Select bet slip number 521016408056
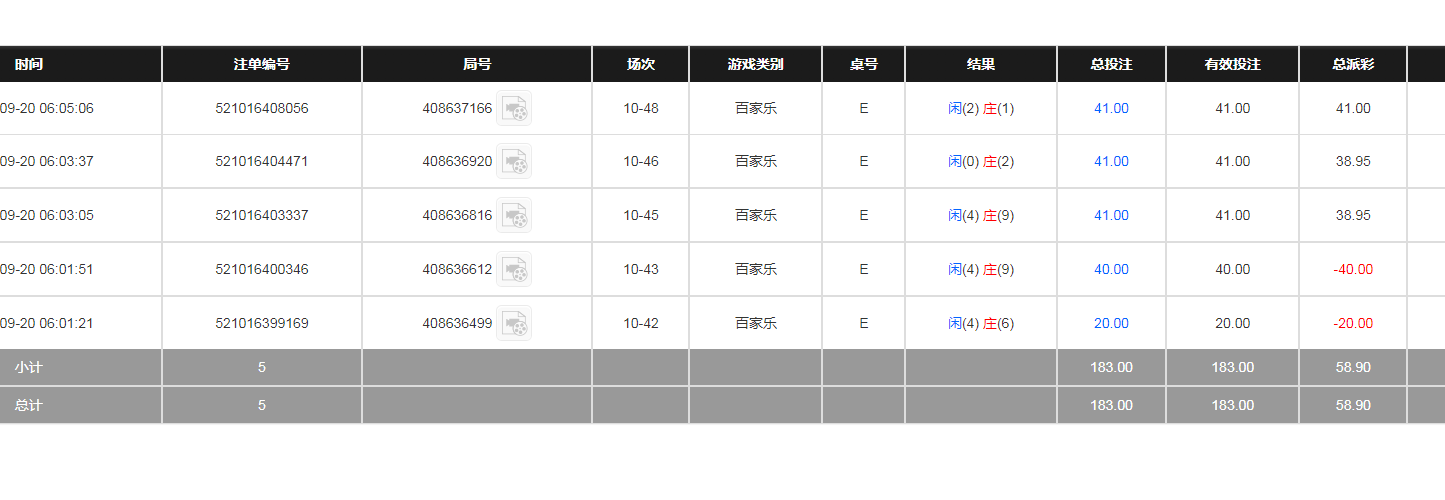 click(262, 108)
